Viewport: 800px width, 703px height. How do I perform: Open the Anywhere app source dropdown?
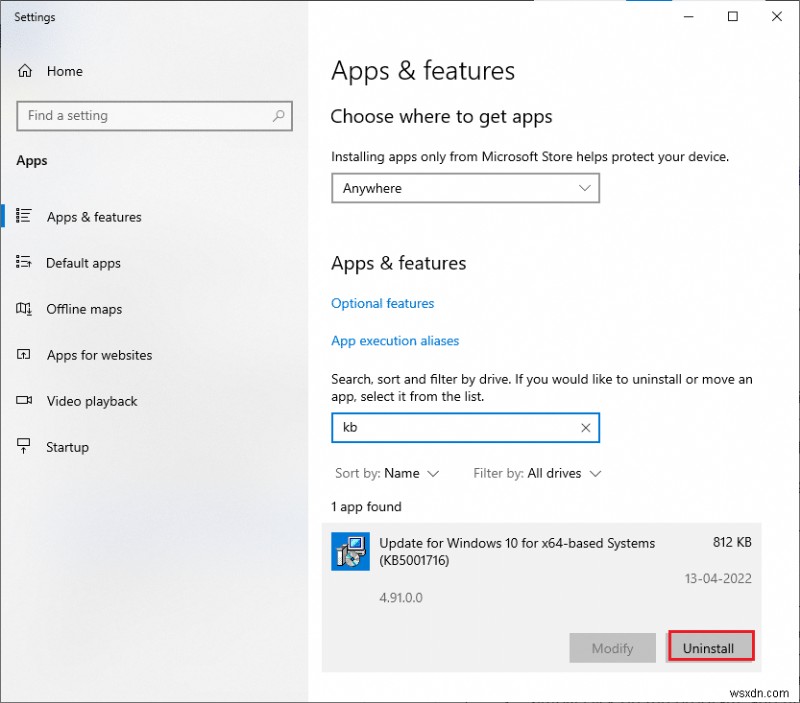pyautogui.click(x=465, y=188)
